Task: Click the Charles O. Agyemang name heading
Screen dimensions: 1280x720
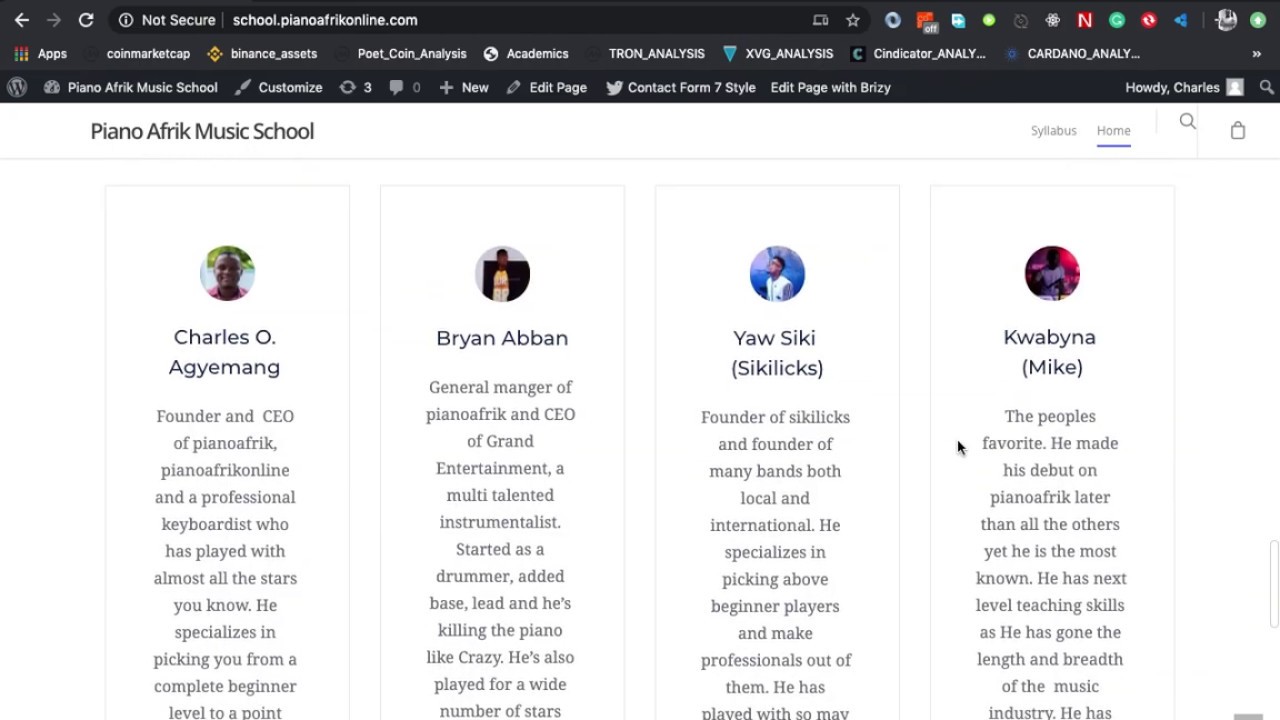Action: [x=225, y=352]
